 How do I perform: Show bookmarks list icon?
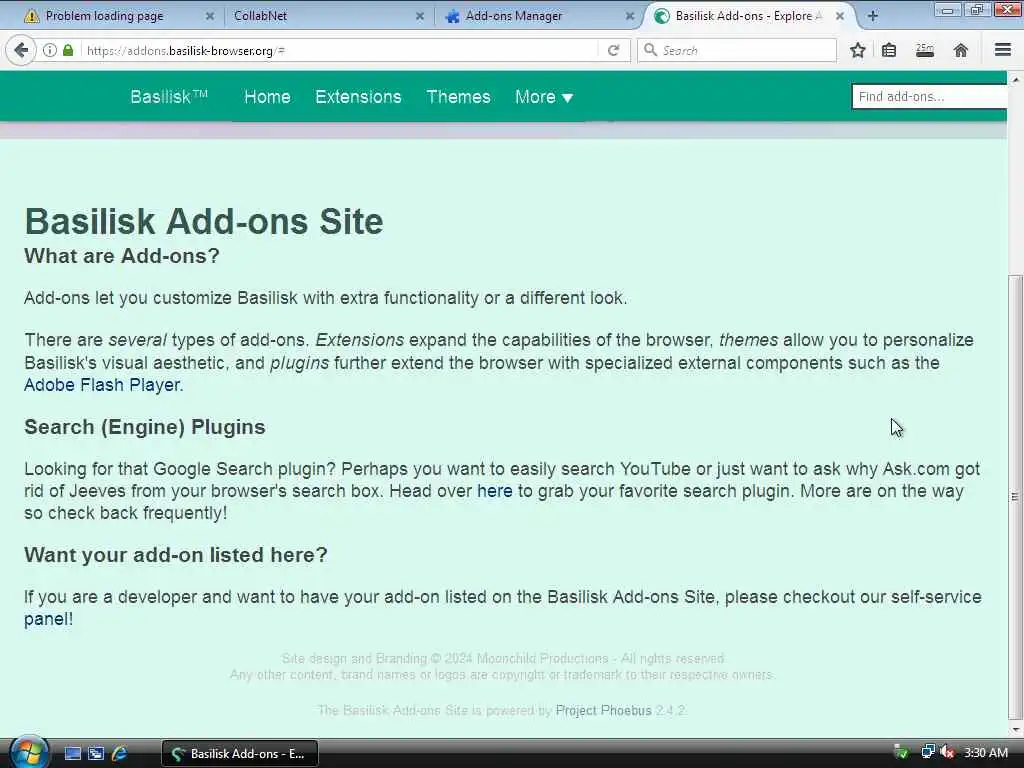[889, 50]
